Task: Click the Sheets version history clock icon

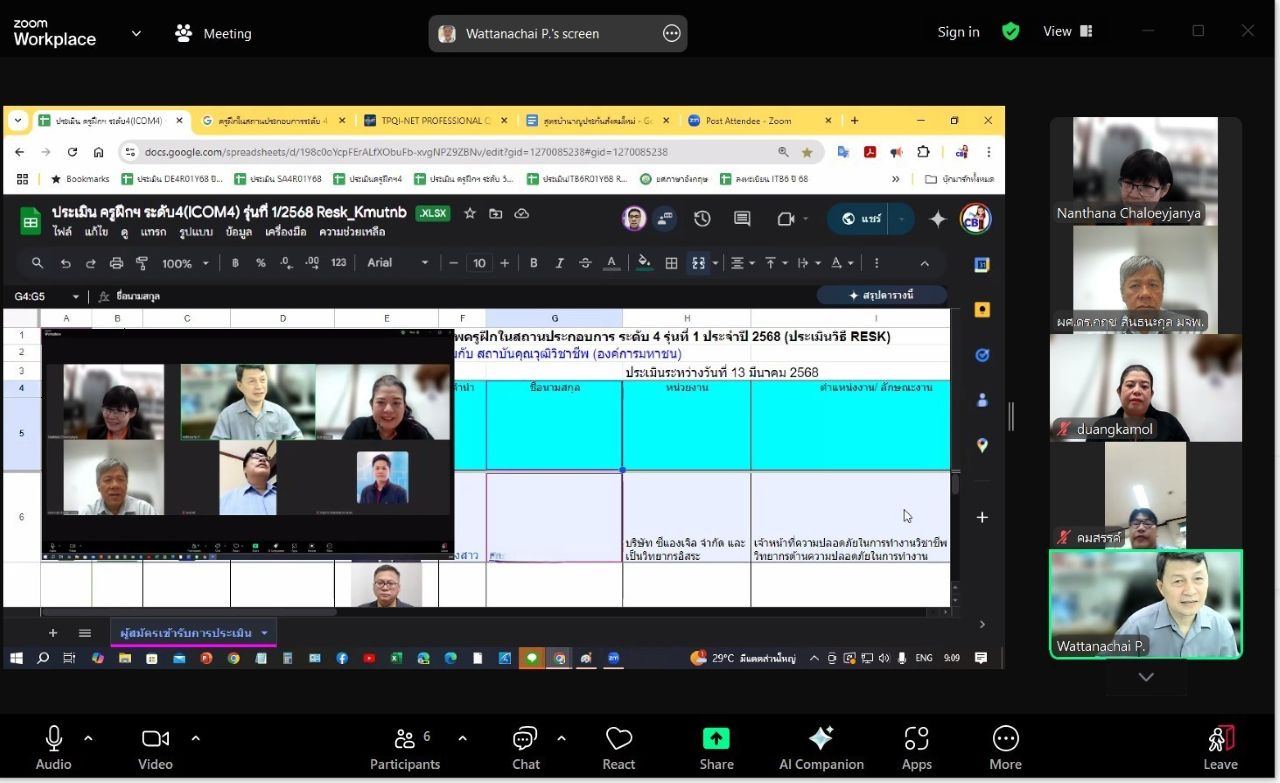Action: coord(702,219)
